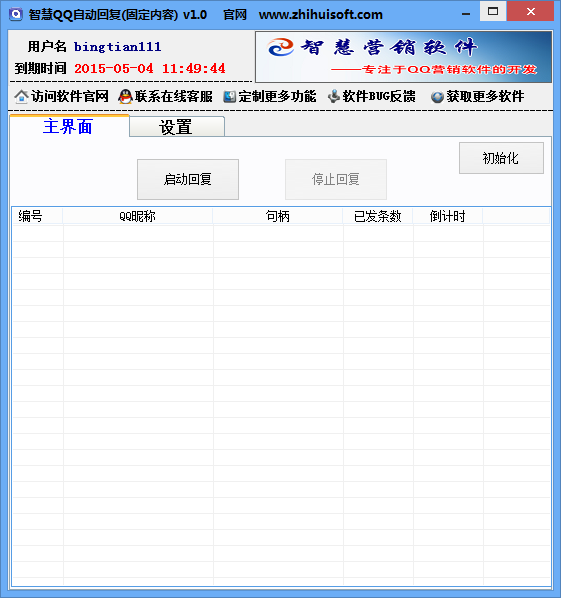Click the 启动回复 button
Image resolution: width=561 pixels, height=598 pixels.
tap(188, 179)
